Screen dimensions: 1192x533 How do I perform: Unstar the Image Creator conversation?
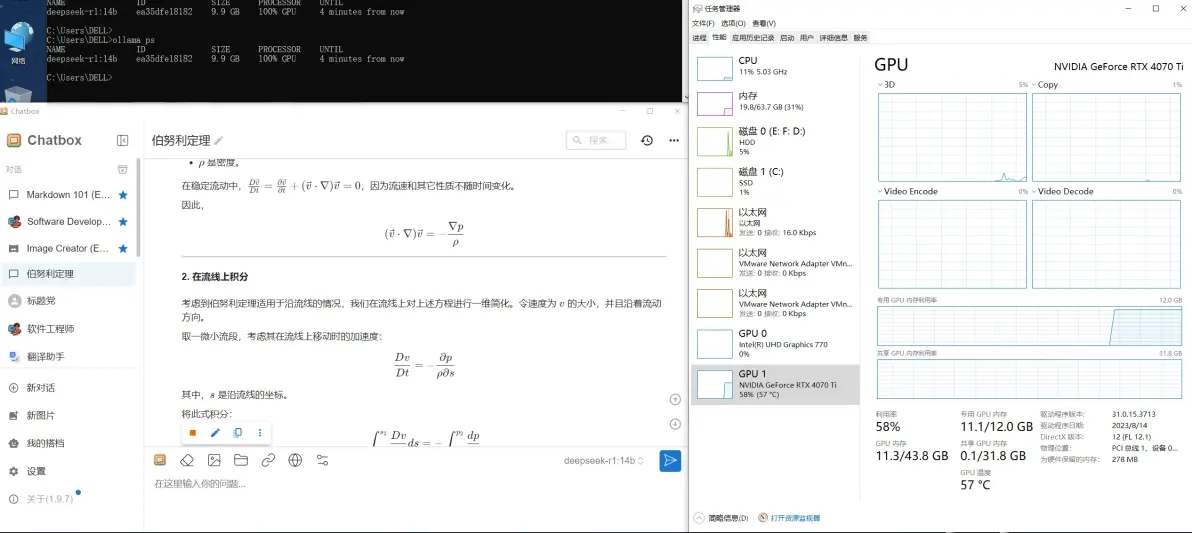(x=122, y=249)
